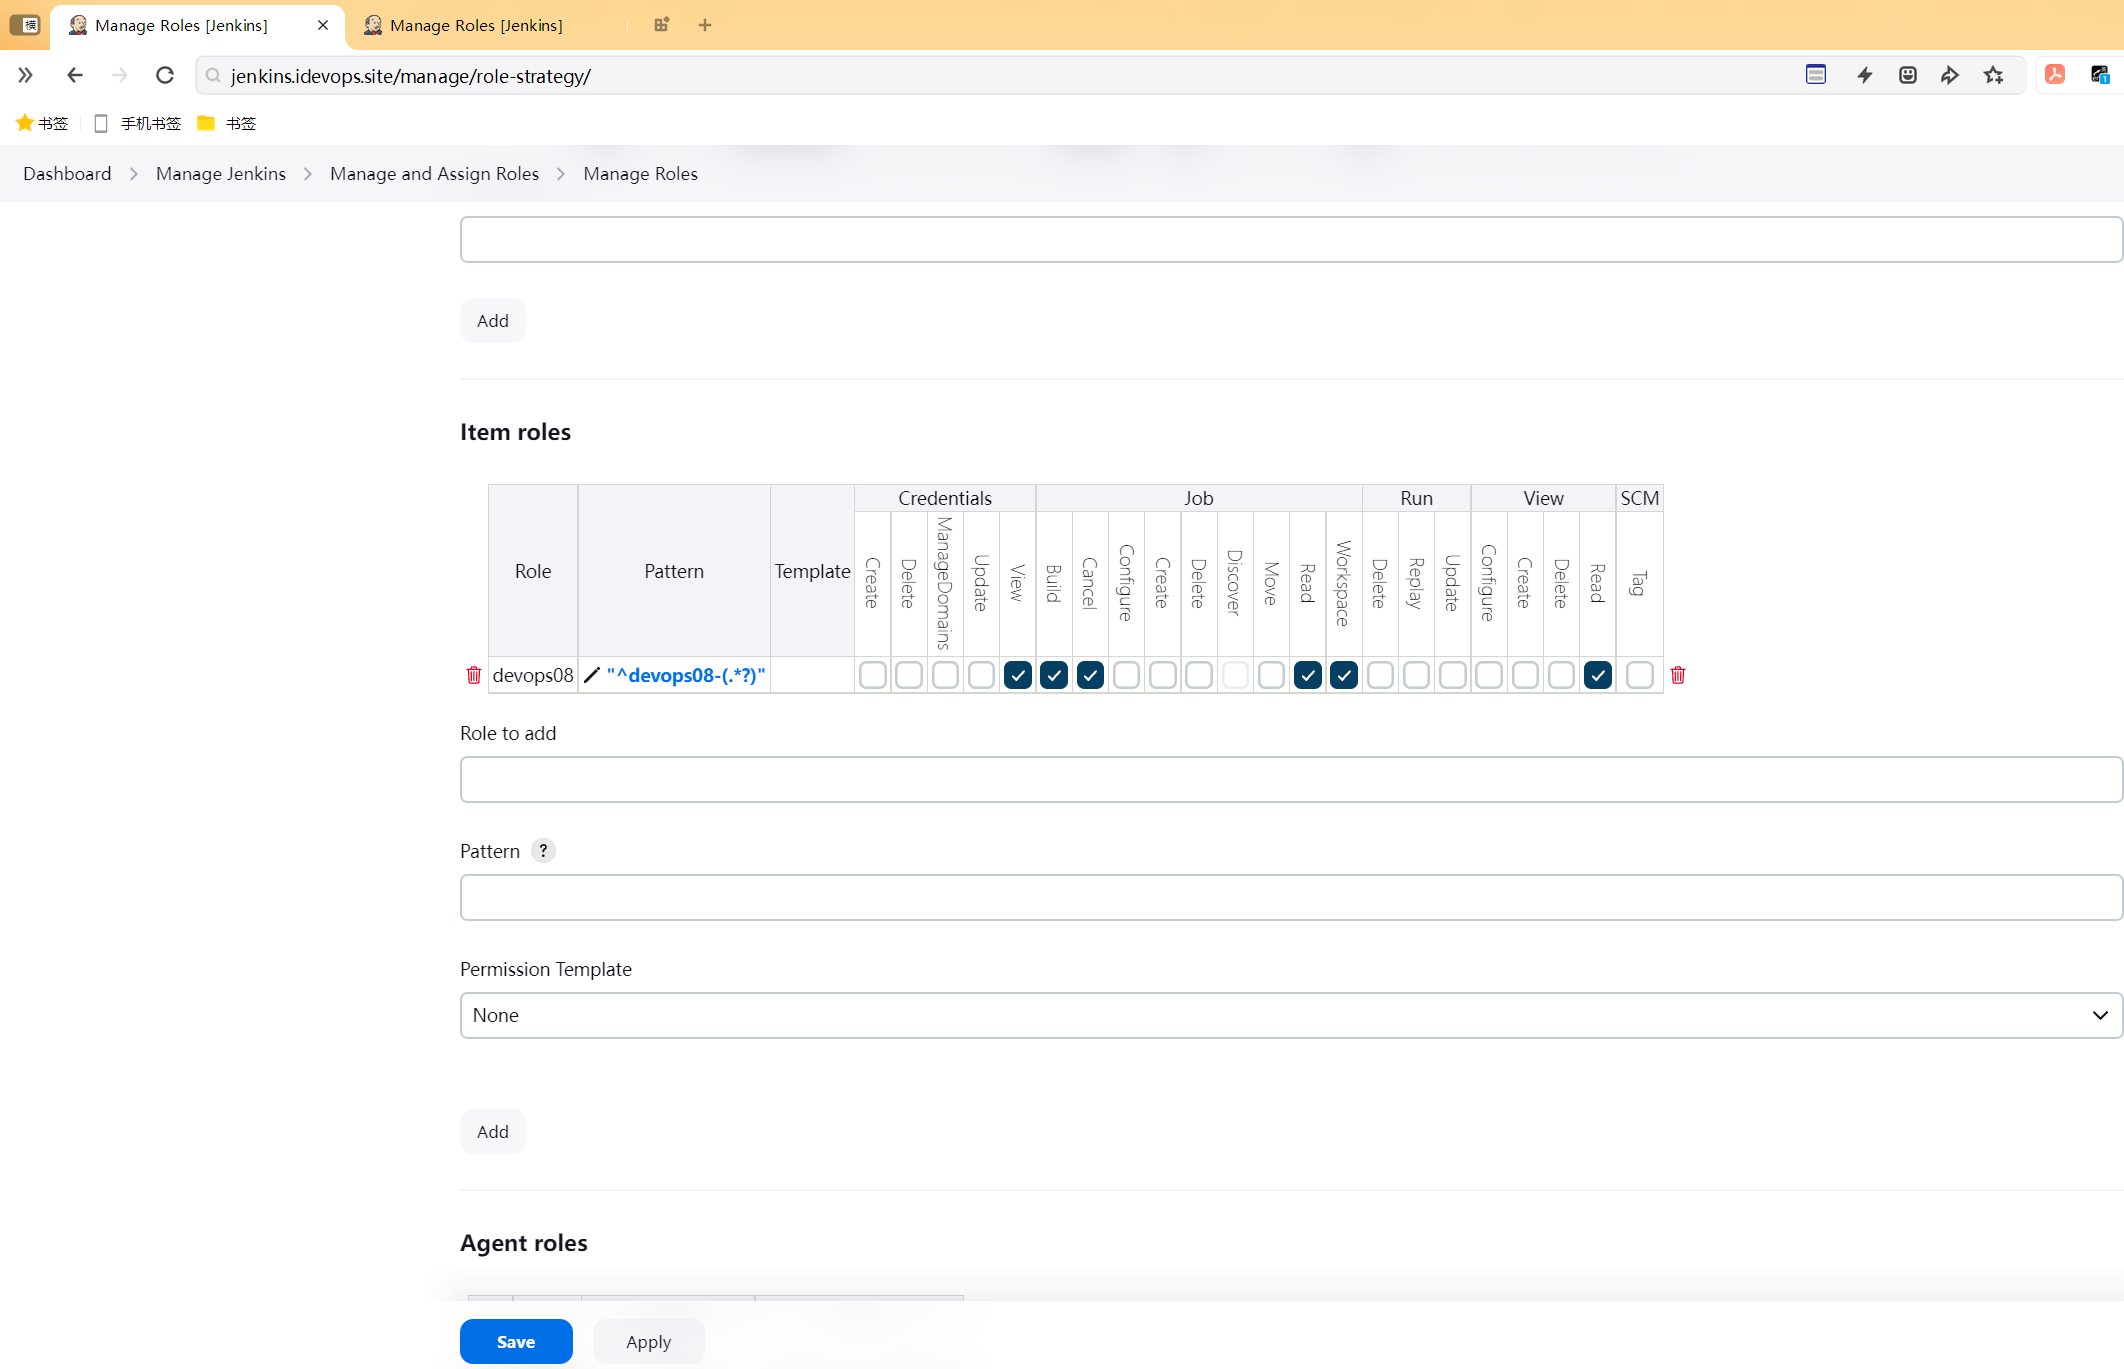Screen dimensions: 2124x1369
Task: Edit the devops08 pattern with pencil icon
Action: coord(592,675)
